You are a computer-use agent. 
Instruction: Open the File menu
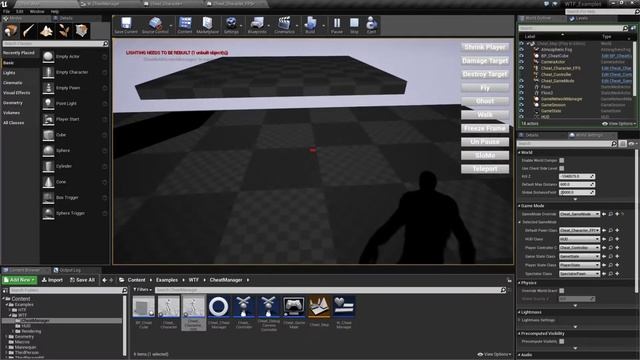point(6,11)
